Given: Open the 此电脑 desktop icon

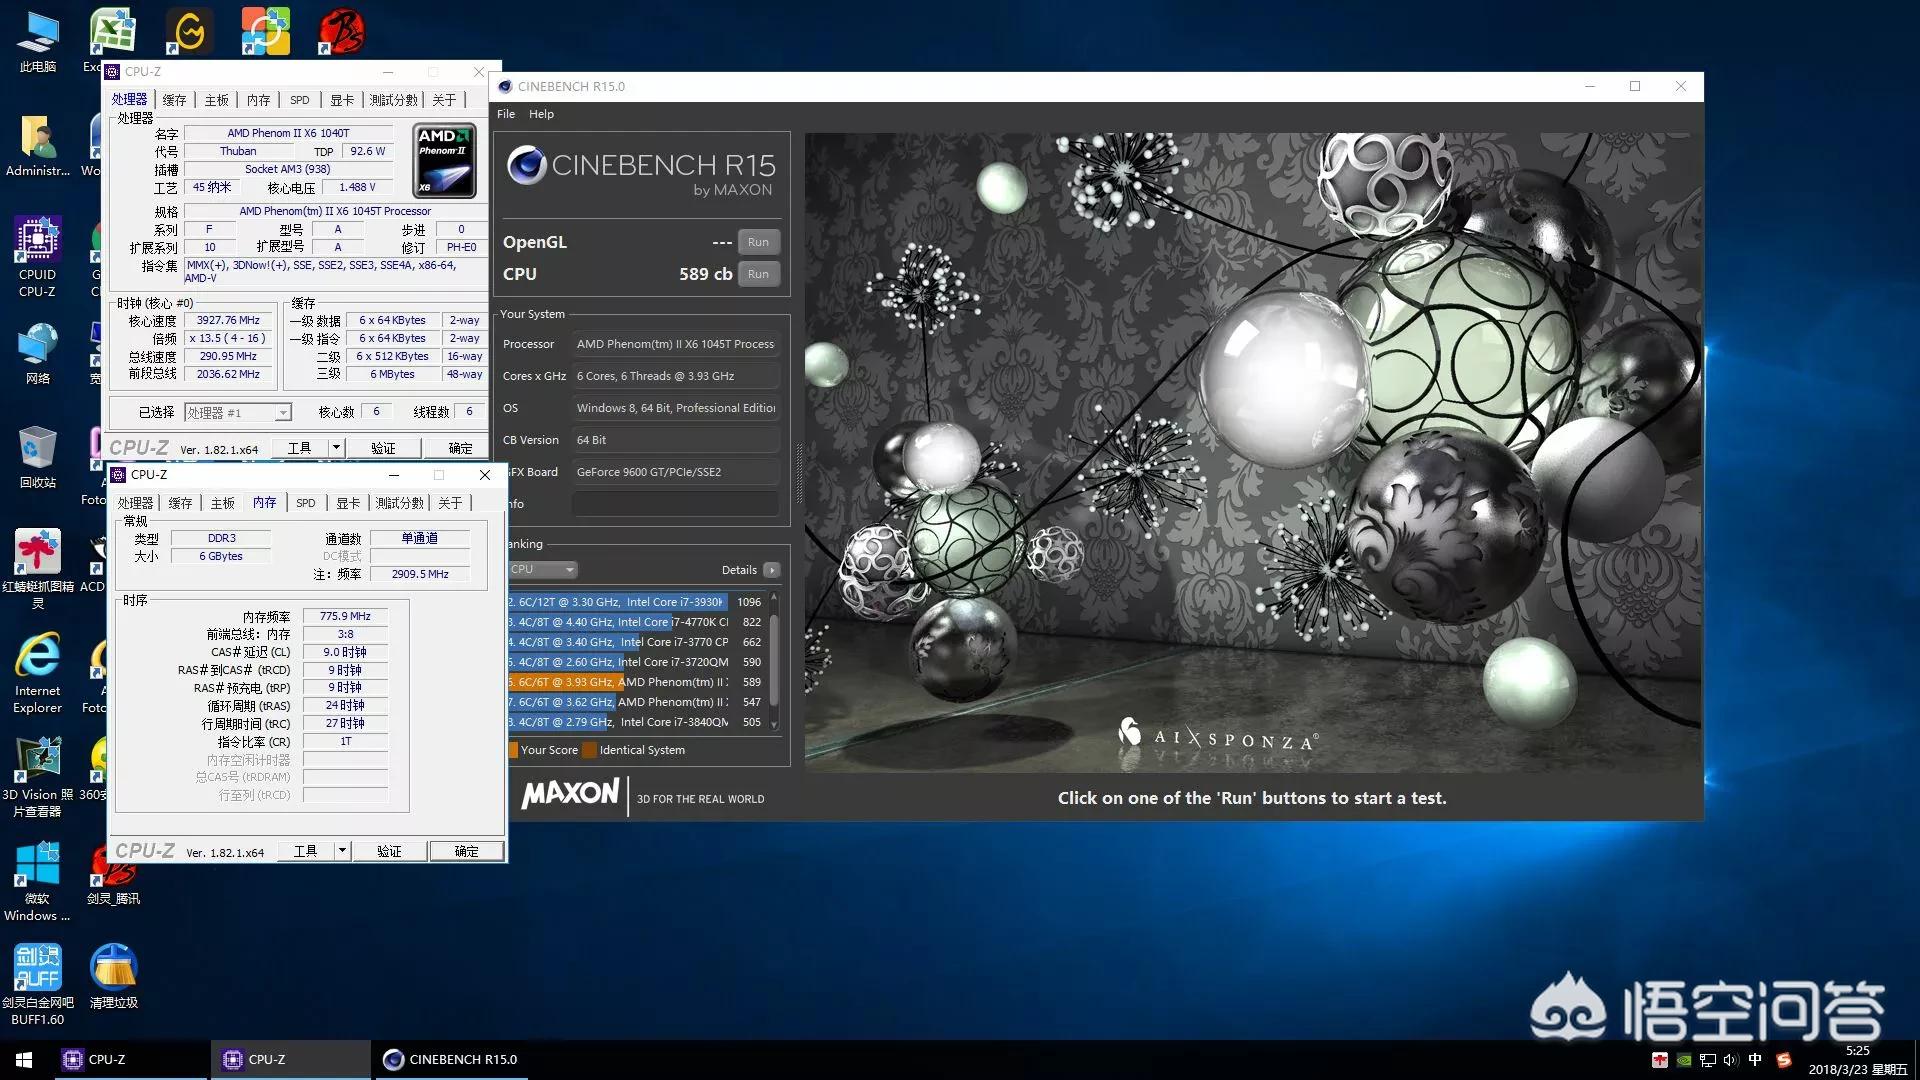Looking at the screenshot, I should (38, 42).
